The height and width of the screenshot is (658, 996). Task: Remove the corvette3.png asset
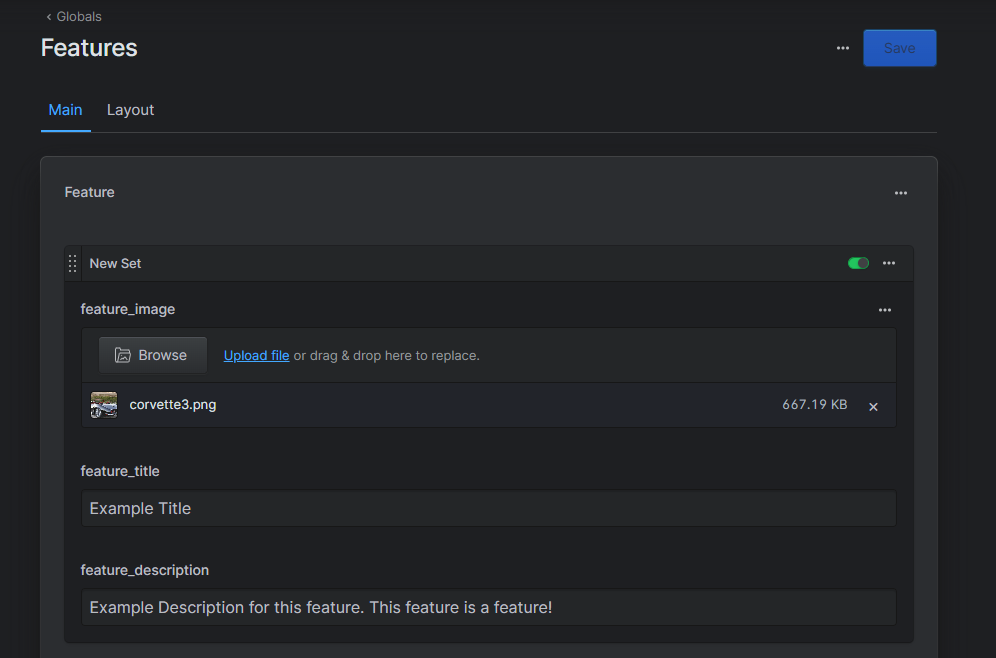point(873,406)
